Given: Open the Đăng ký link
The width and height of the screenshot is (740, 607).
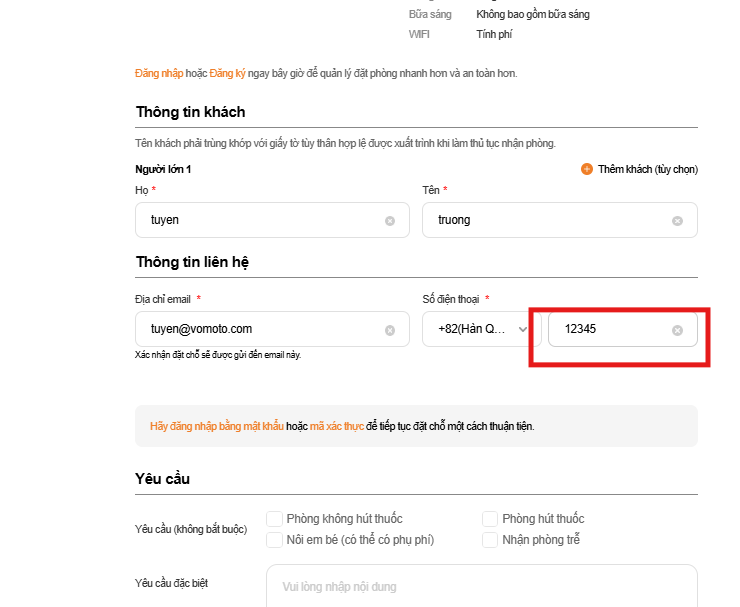Looking at the screenshot, I should [227, 73].
